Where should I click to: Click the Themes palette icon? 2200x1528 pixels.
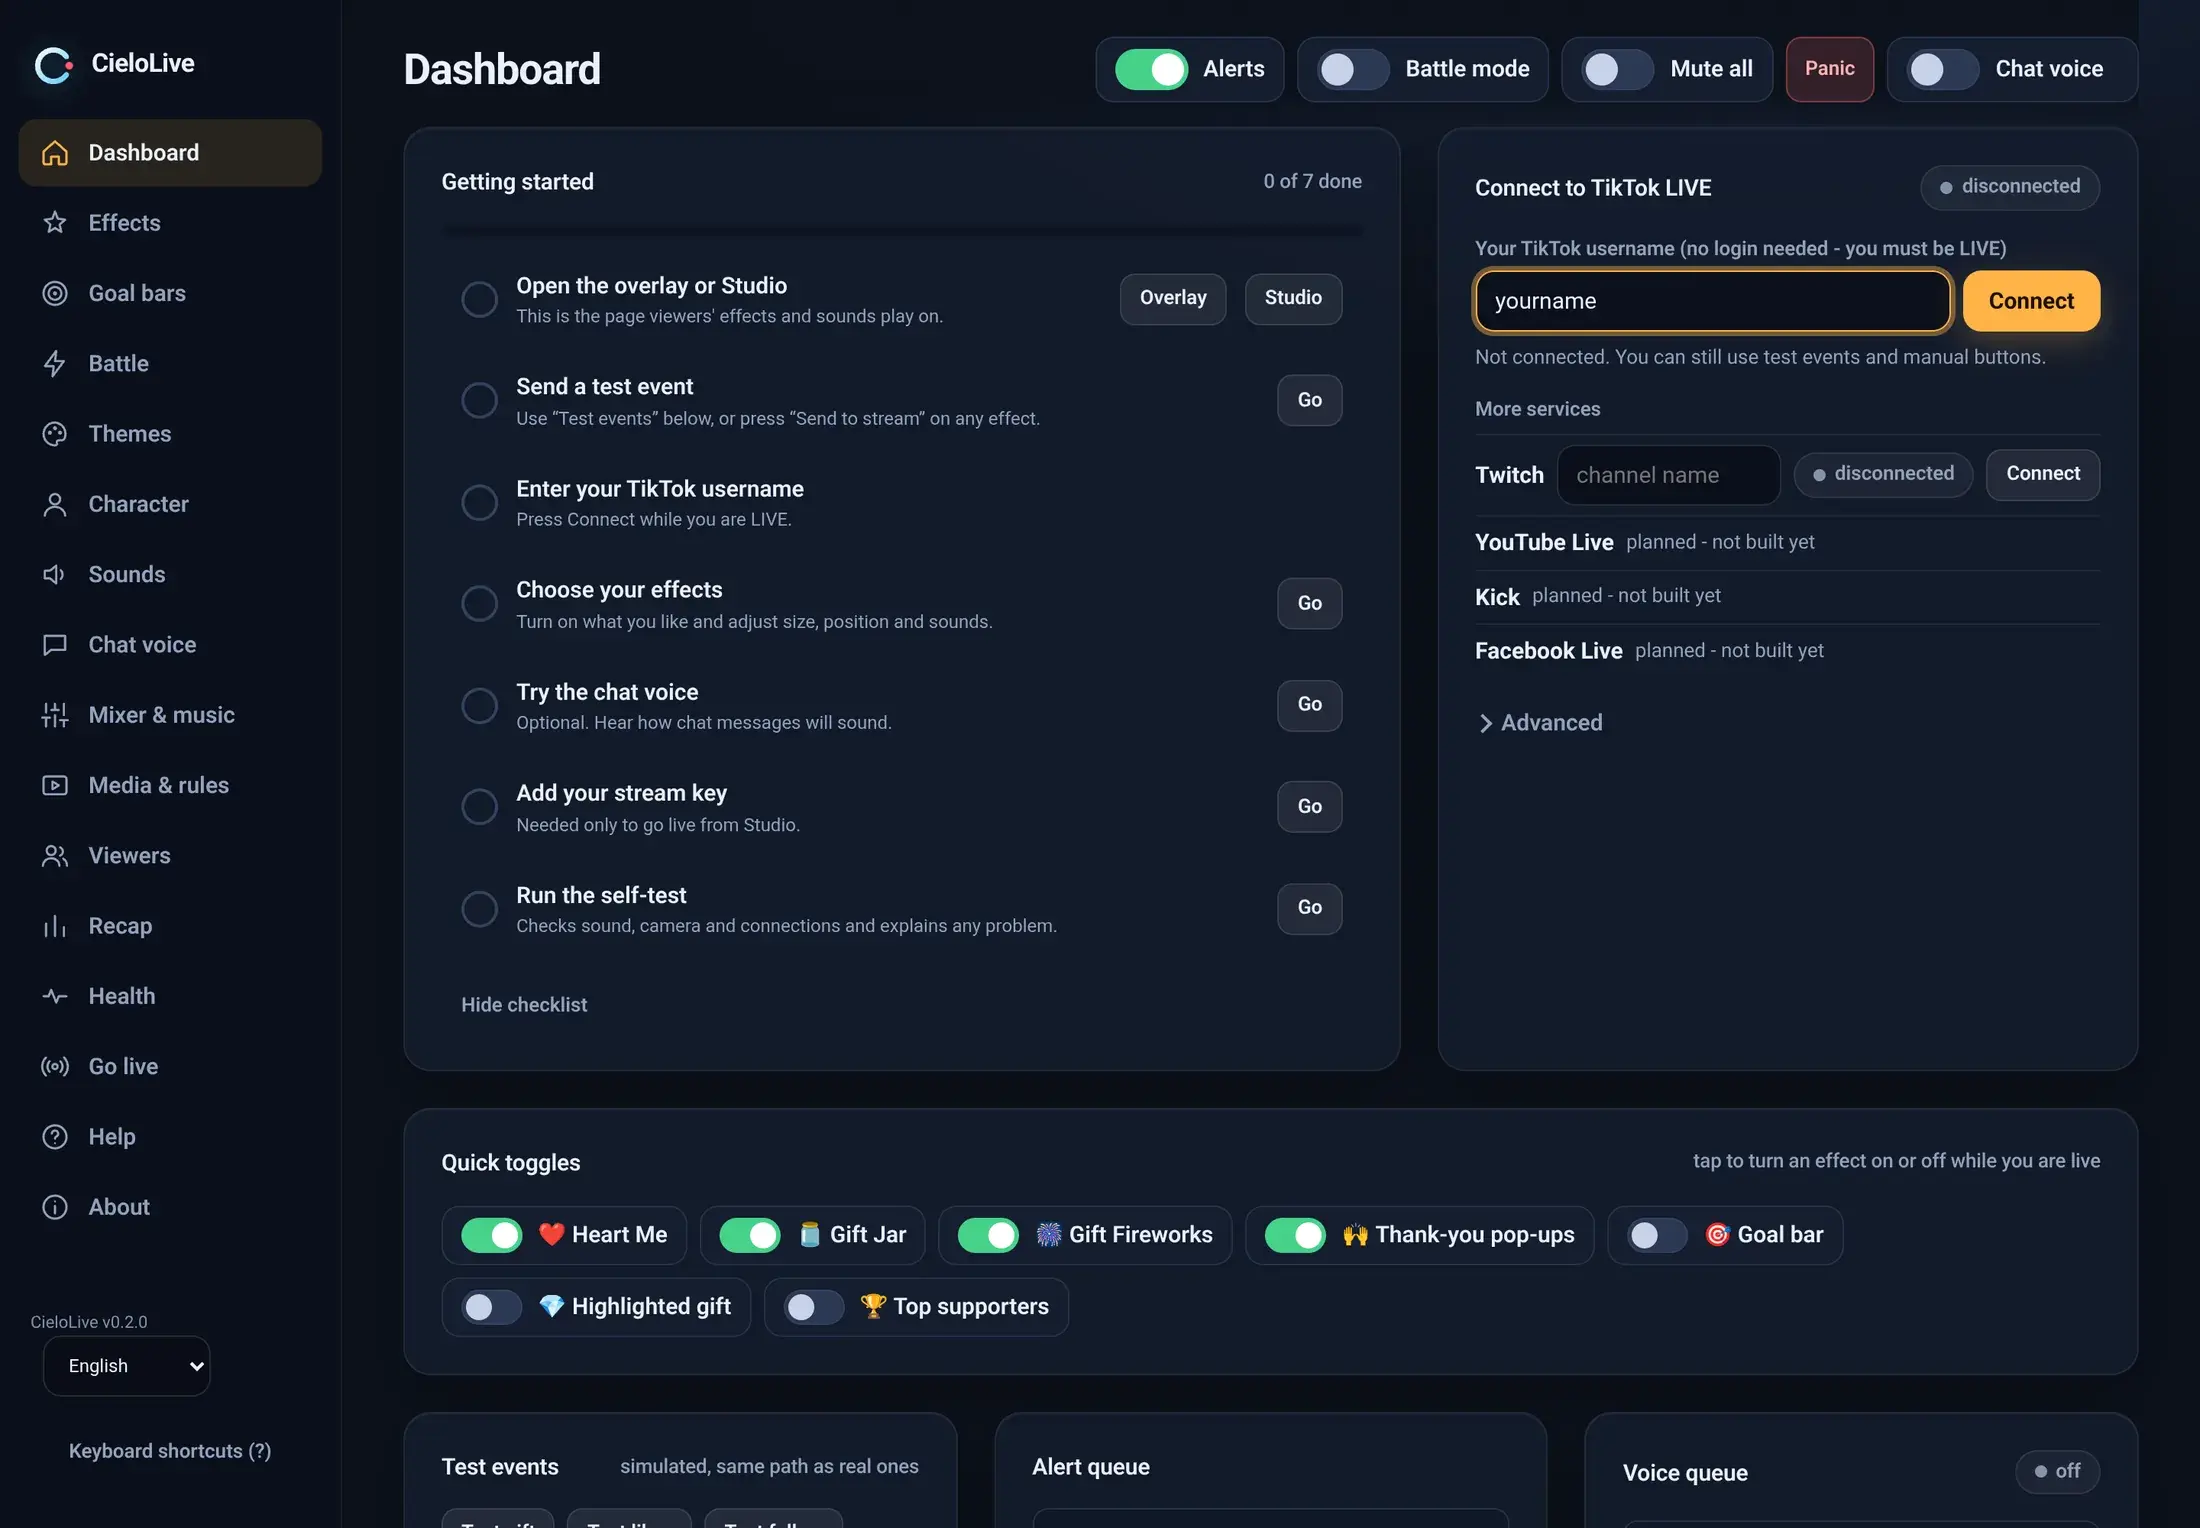pyautogui.click(x=55, y=434)
